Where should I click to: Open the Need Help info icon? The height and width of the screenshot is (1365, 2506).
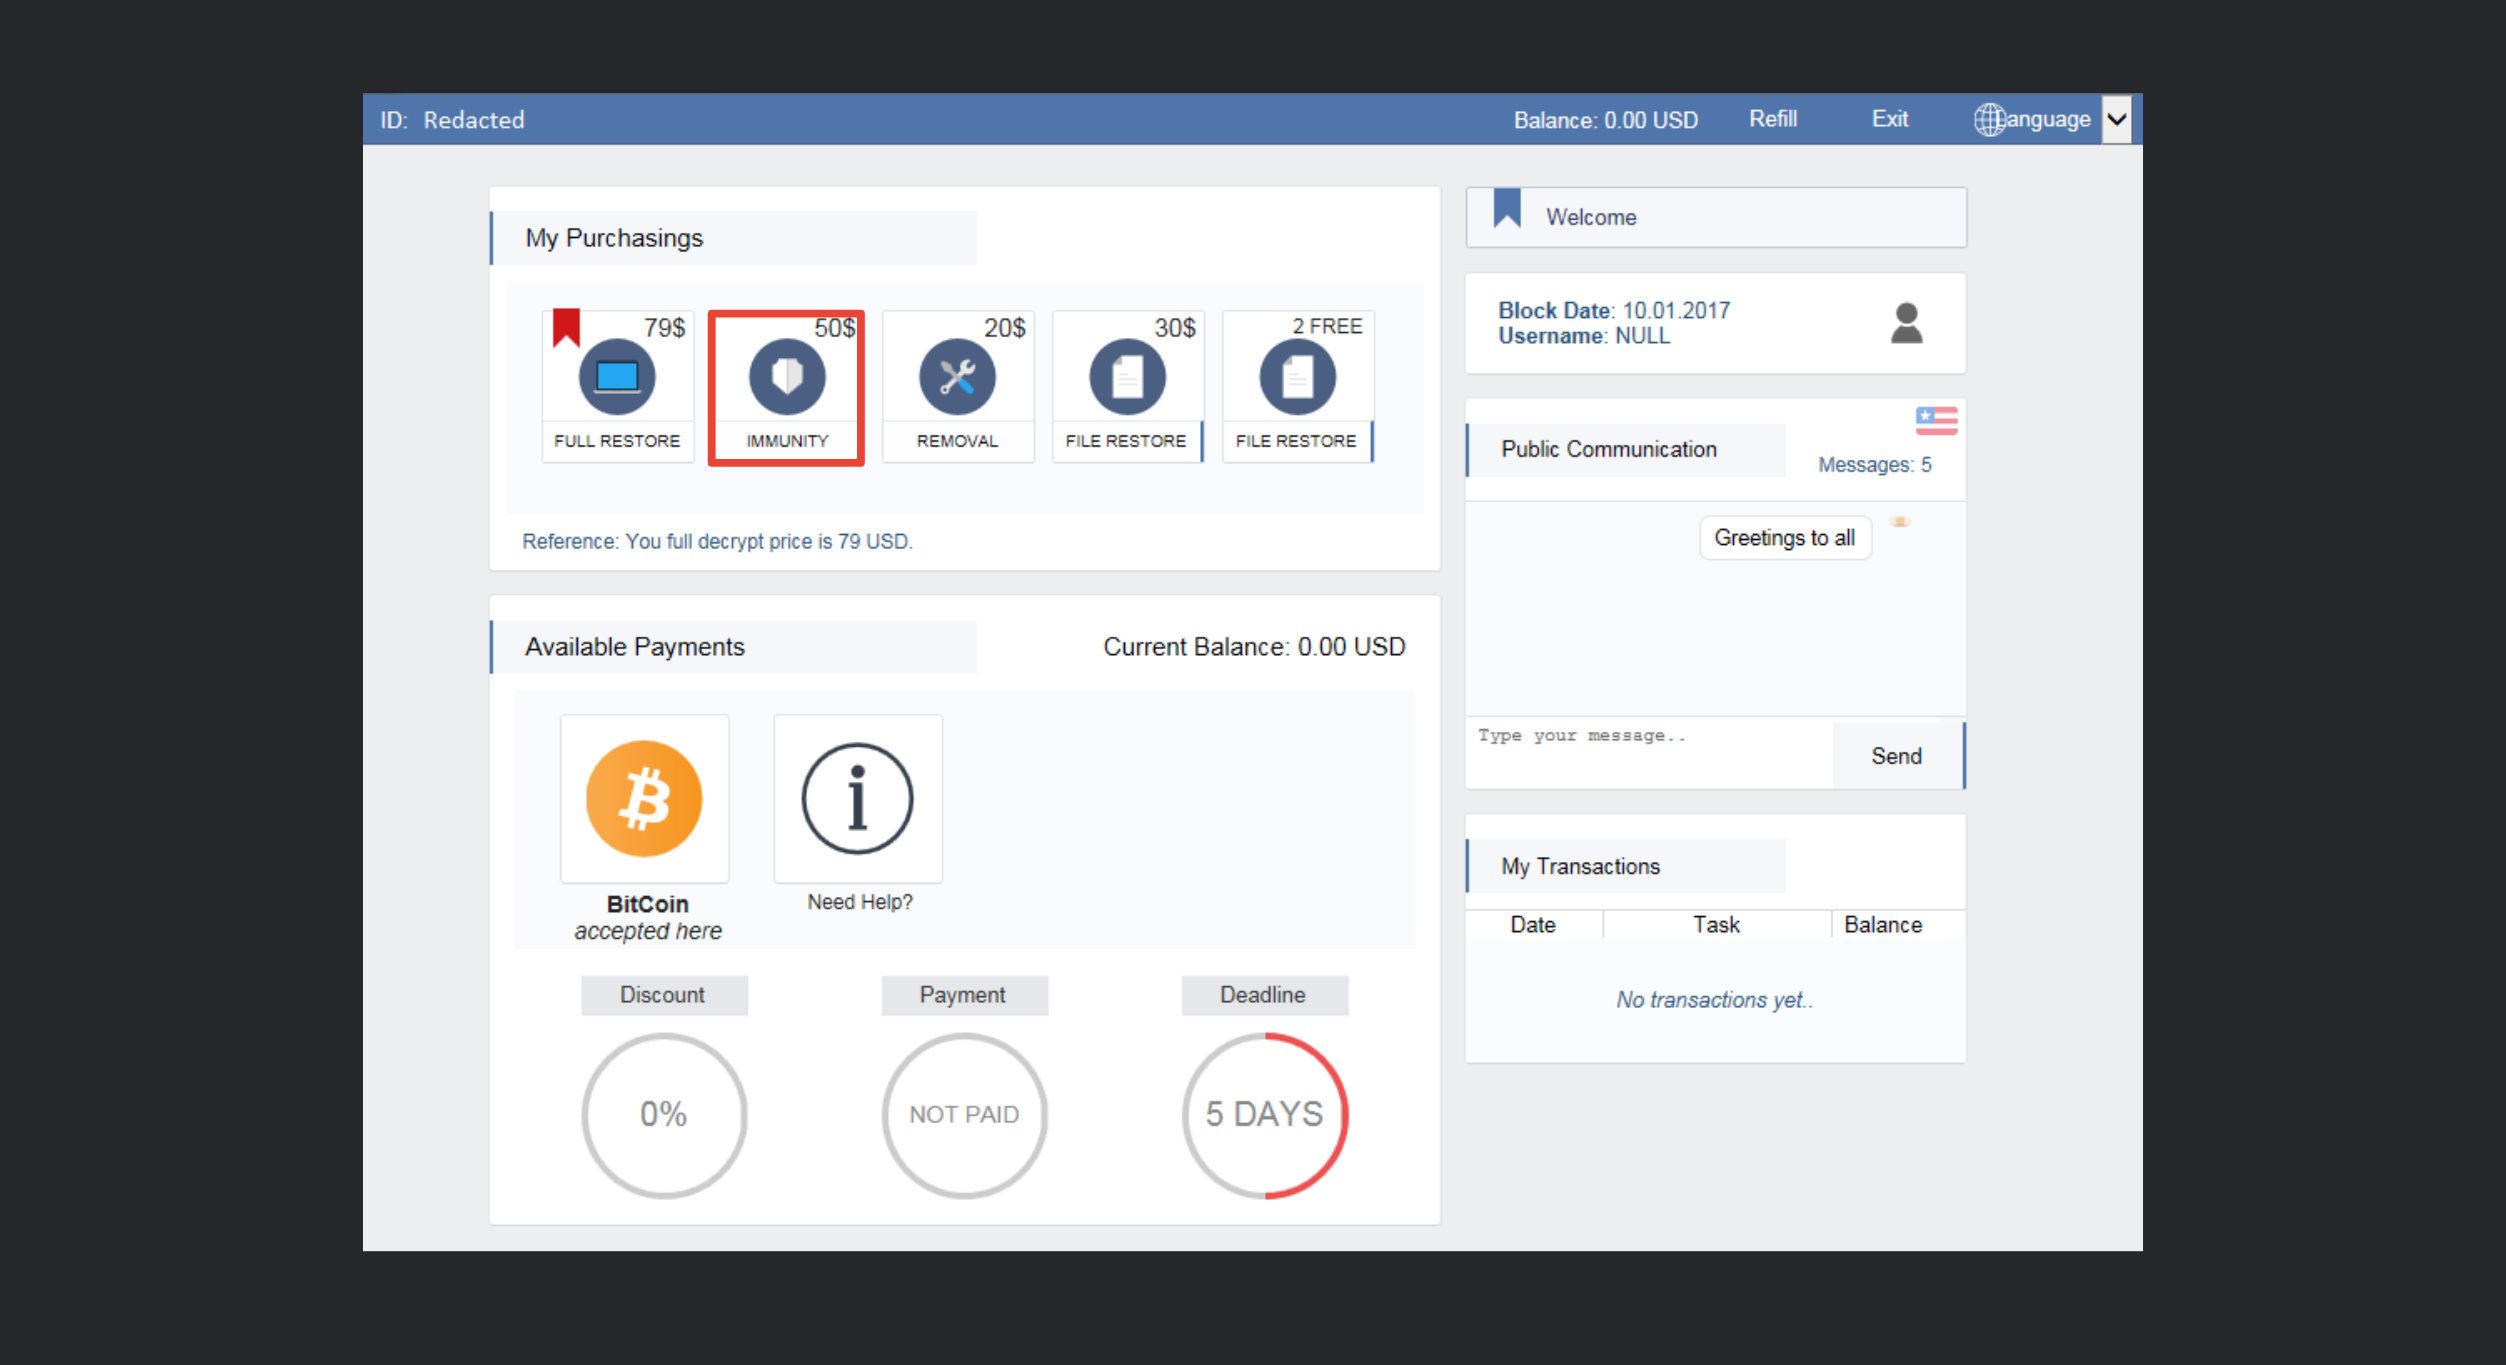857,798
